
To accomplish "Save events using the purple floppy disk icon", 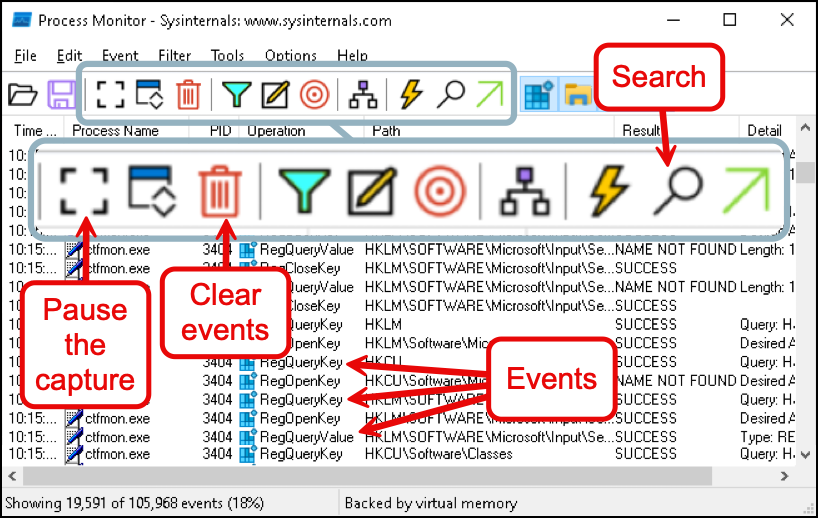I will 61,95.
